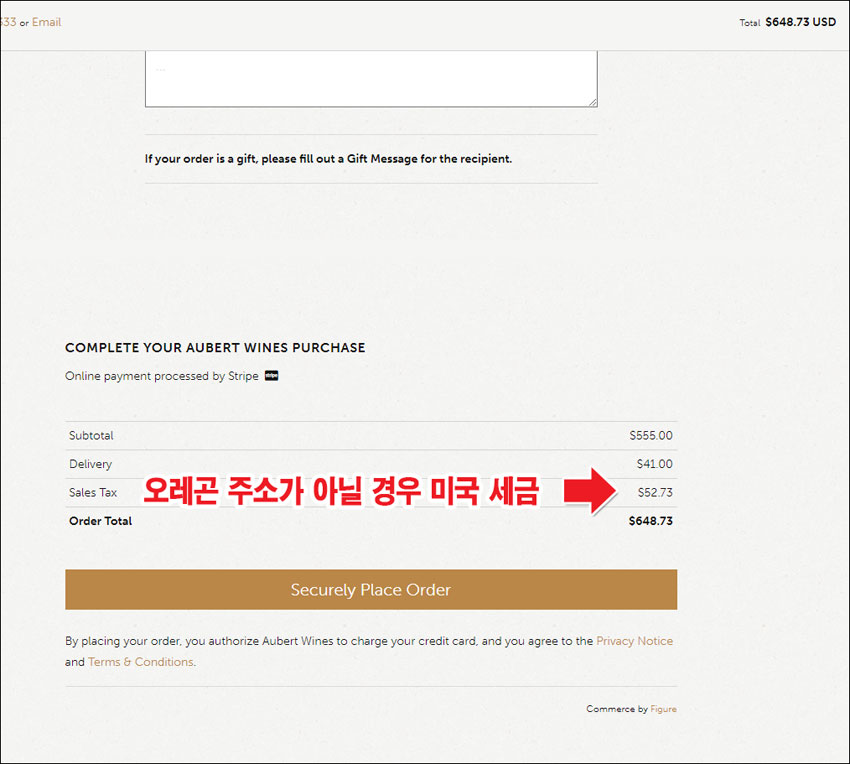Select the Sales Tax amount $52.73
This screenshot has width=850, height=764.
coord(655,493)
